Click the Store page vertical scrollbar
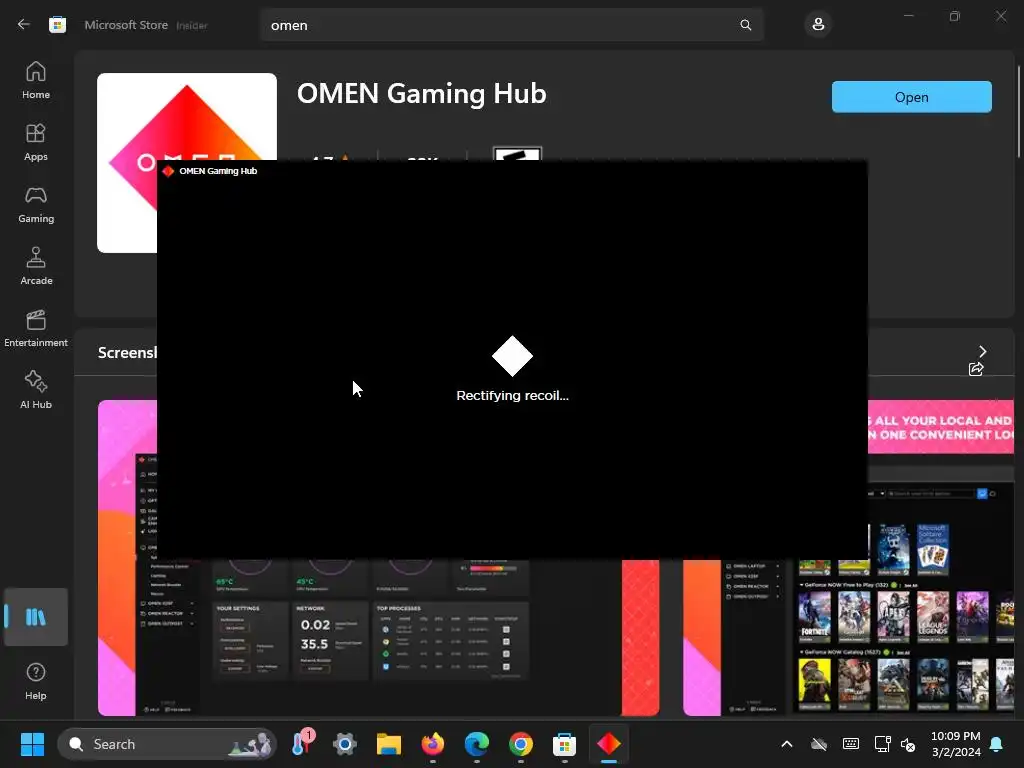1024x768 pixels. pos(1018,111)
